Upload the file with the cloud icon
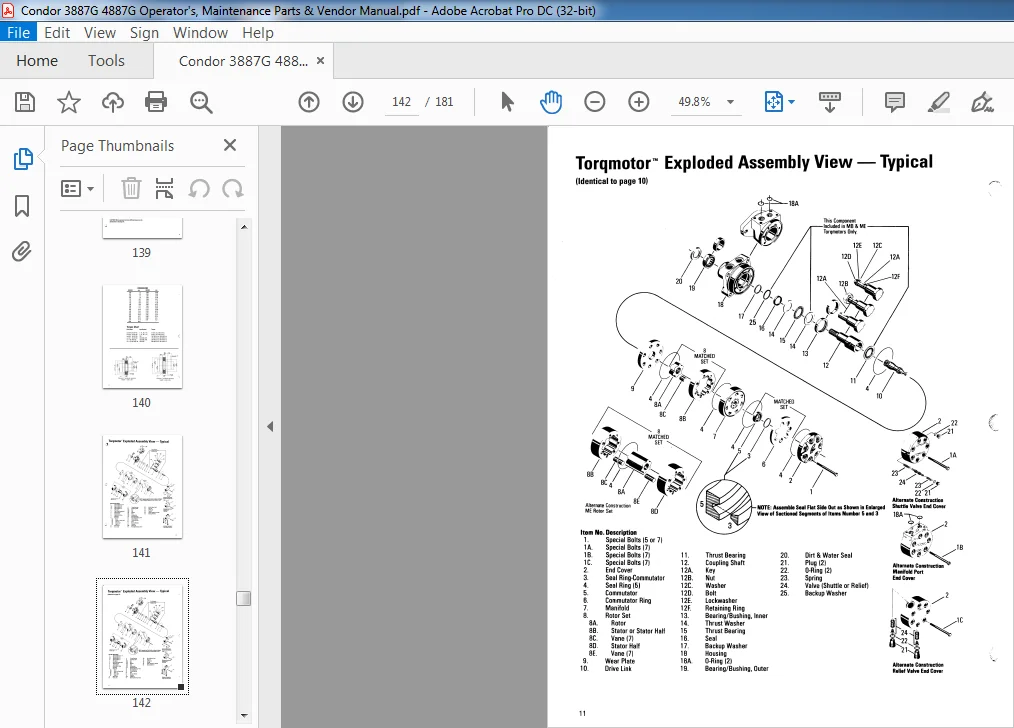1014x728 pixels. tap(113, 102)
